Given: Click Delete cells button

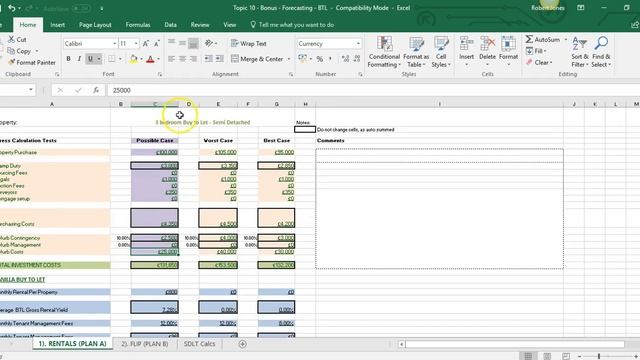Looking at the screenshot, I should pyautogui.click(x=487, y=51).
